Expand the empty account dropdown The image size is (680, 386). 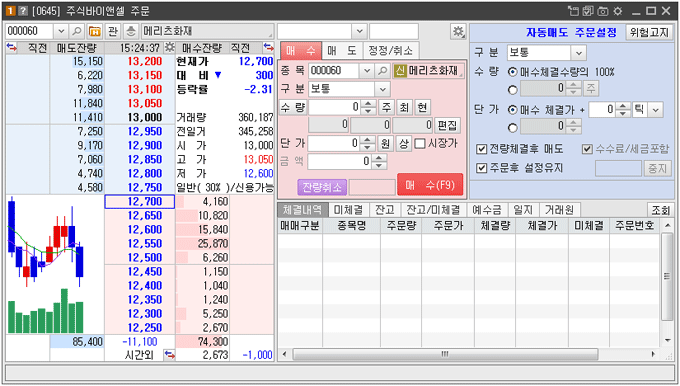coord(359,31)
